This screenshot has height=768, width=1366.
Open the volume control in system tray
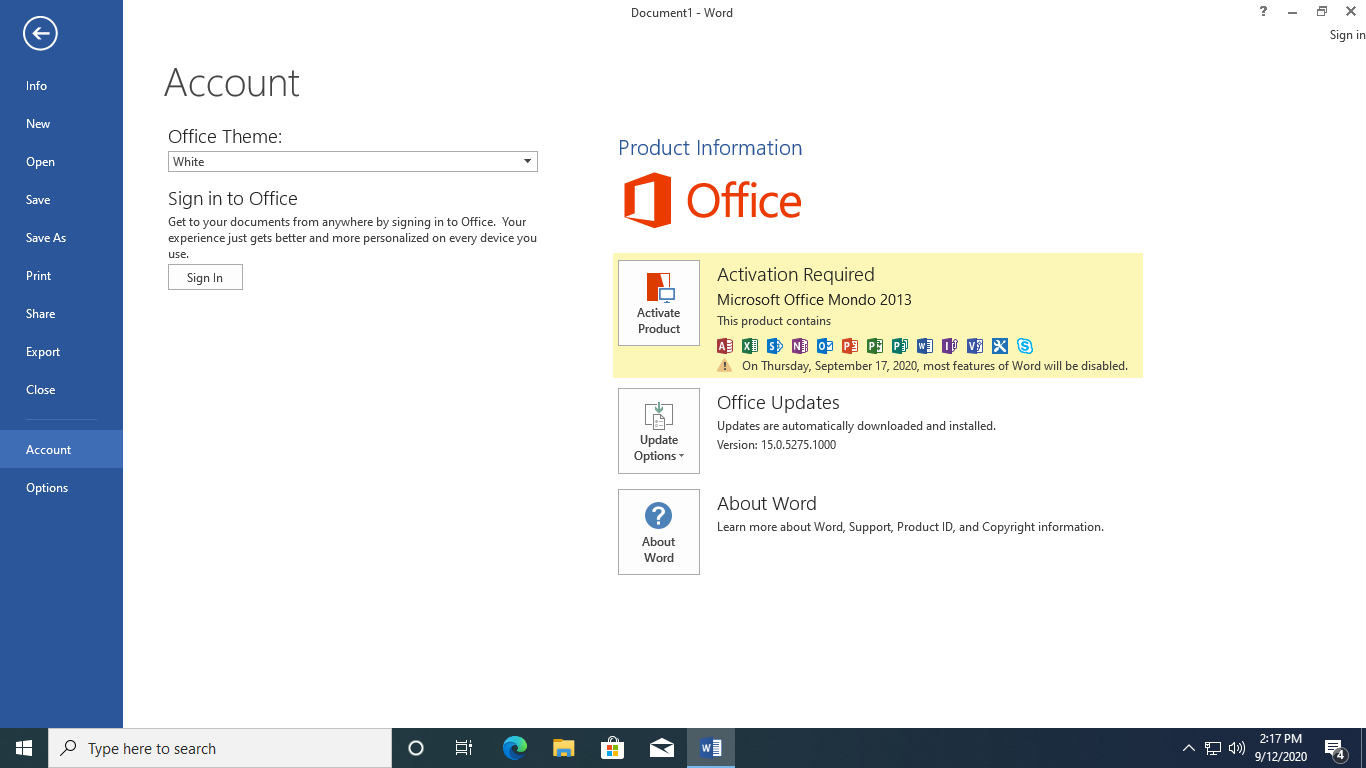(x=1237, y=748)
